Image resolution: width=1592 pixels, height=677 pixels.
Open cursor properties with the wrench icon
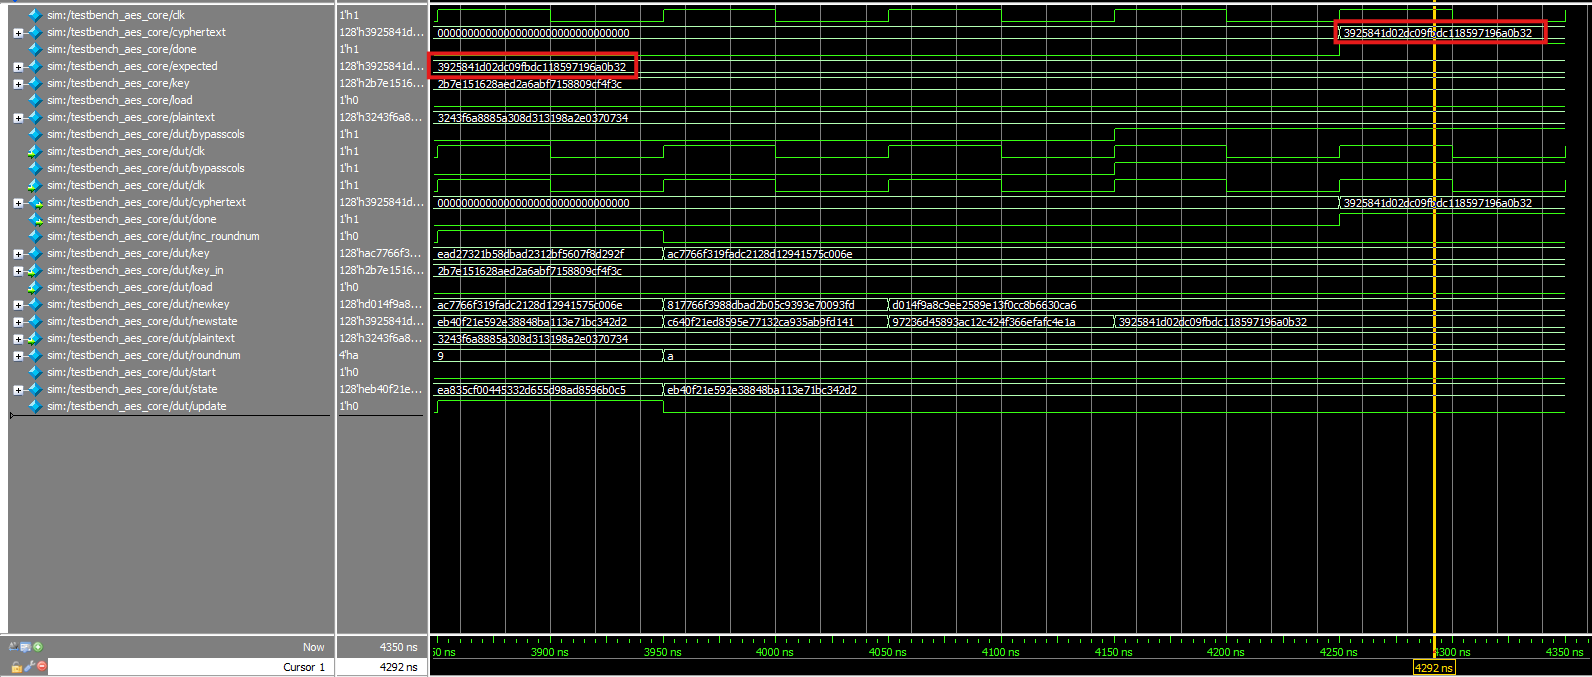[29, 667]
